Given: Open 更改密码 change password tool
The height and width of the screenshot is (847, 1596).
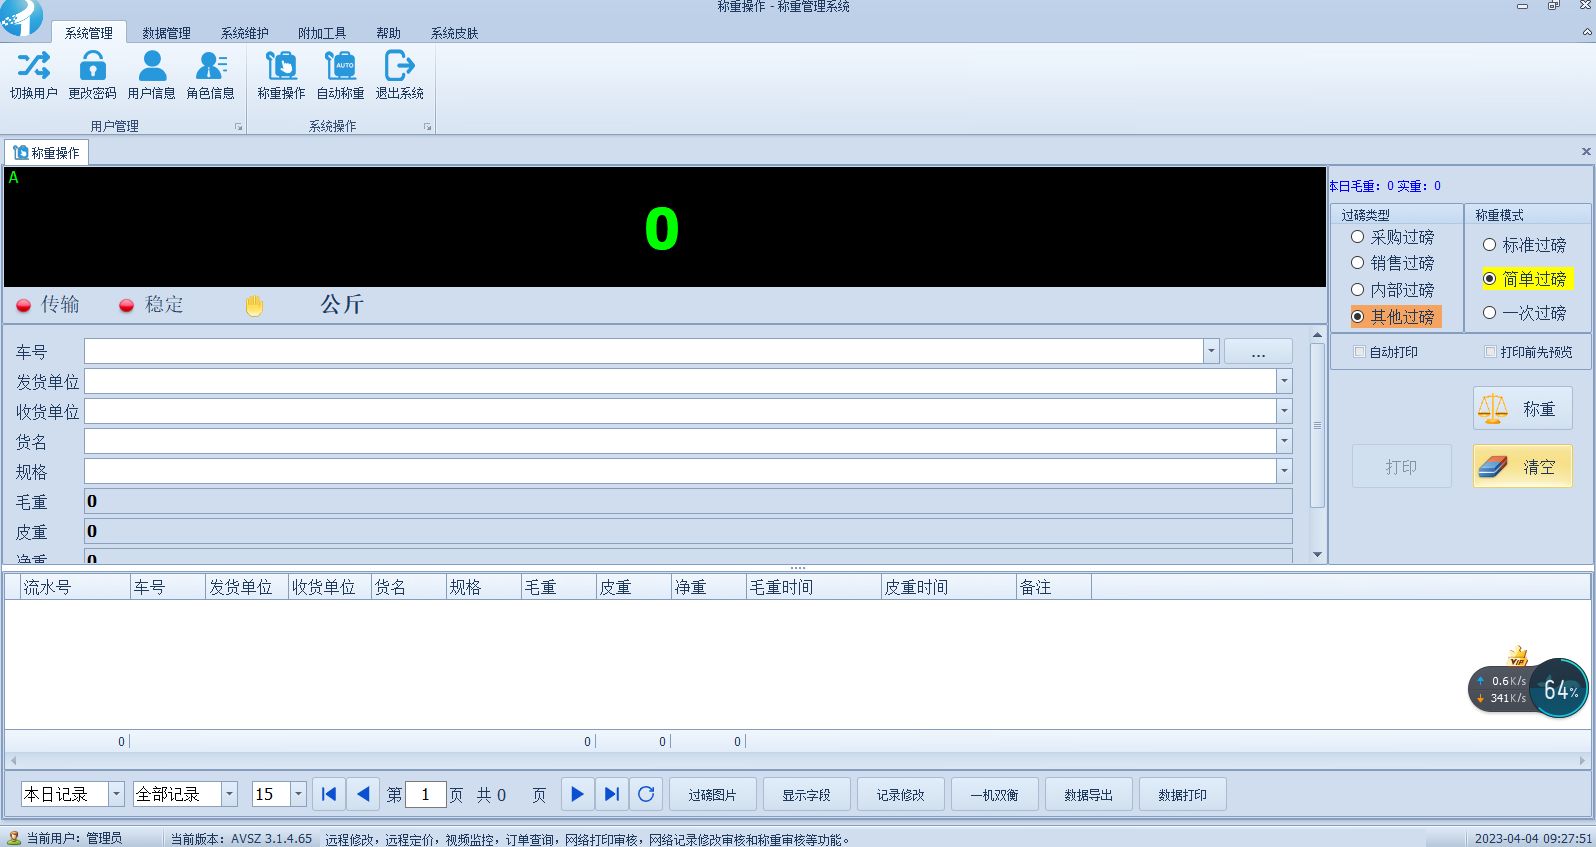Looking at the screenshot, I should coord(92,67).
